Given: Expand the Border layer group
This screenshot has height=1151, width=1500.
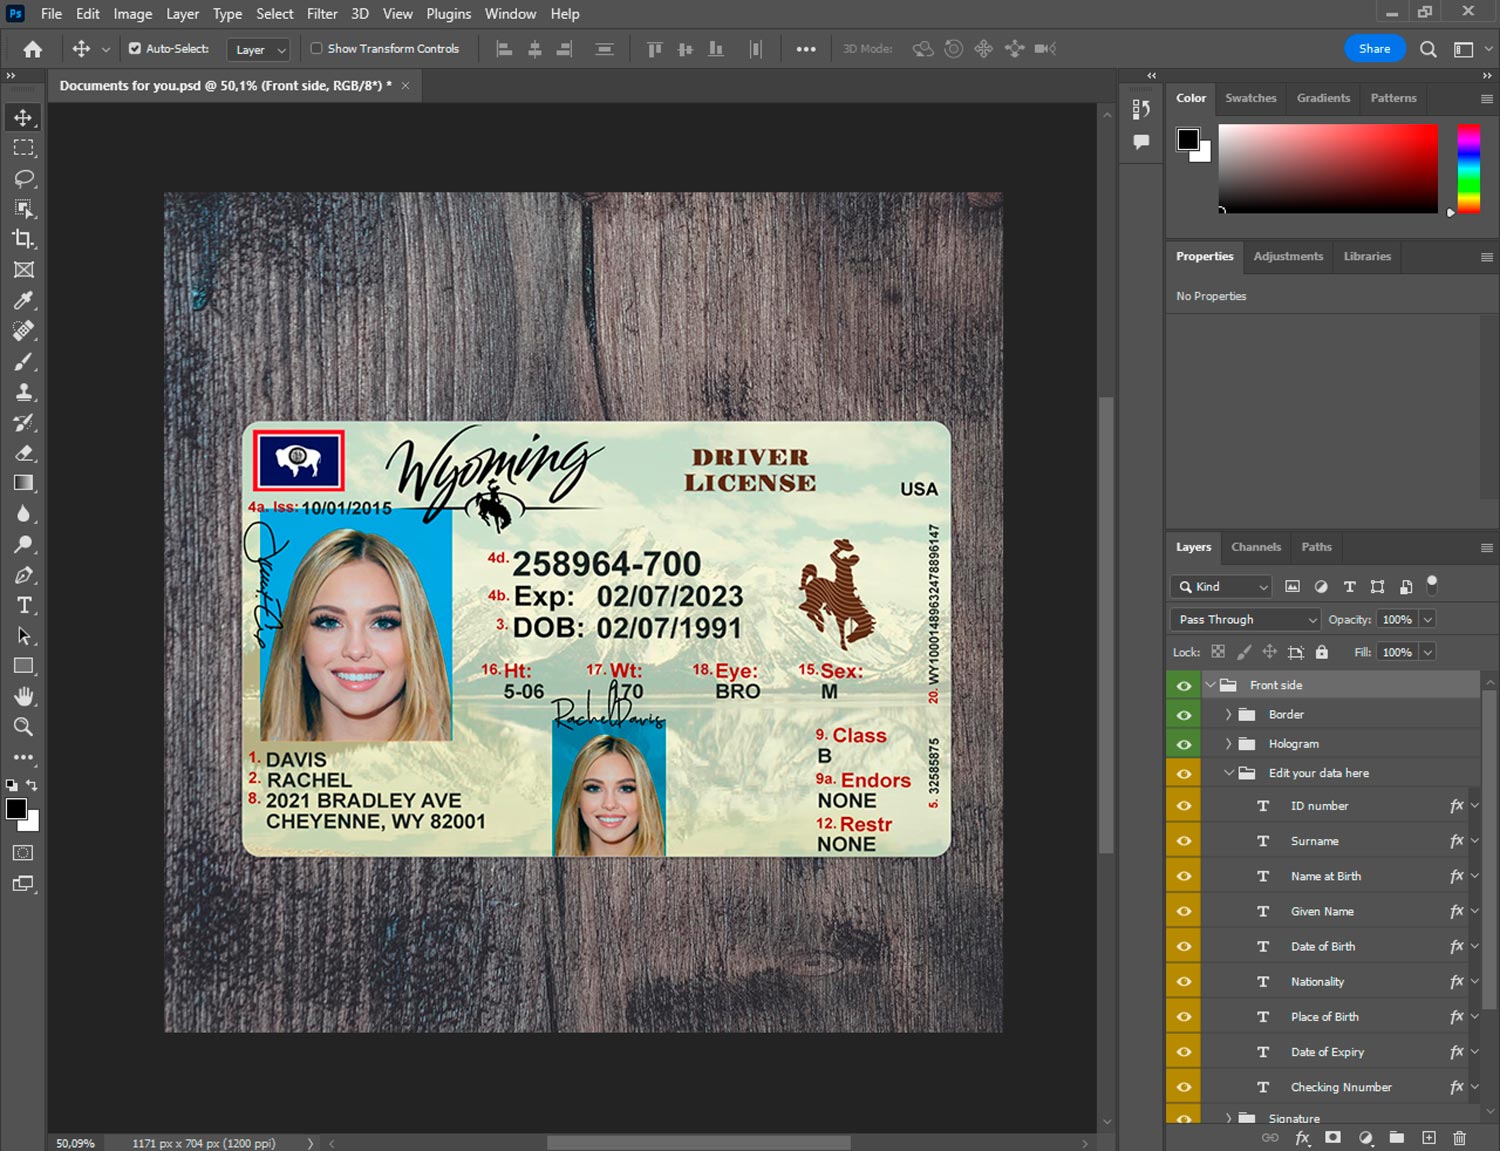Looking at the screenshot, I should coord(1228,715).
